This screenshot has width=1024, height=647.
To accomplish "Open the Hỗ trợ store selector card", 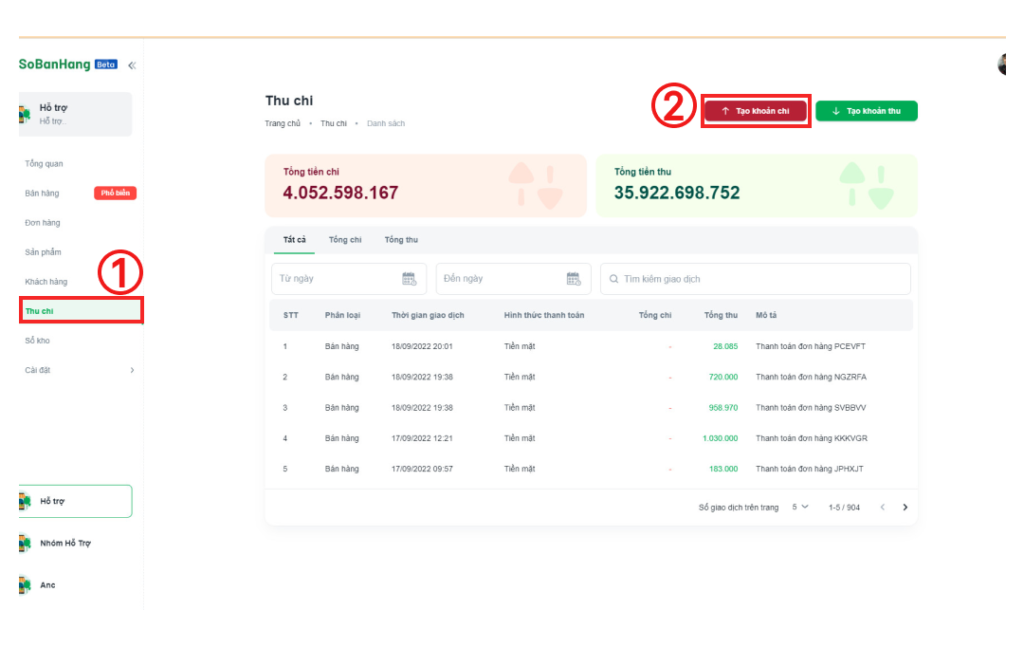I will (75, 114).
